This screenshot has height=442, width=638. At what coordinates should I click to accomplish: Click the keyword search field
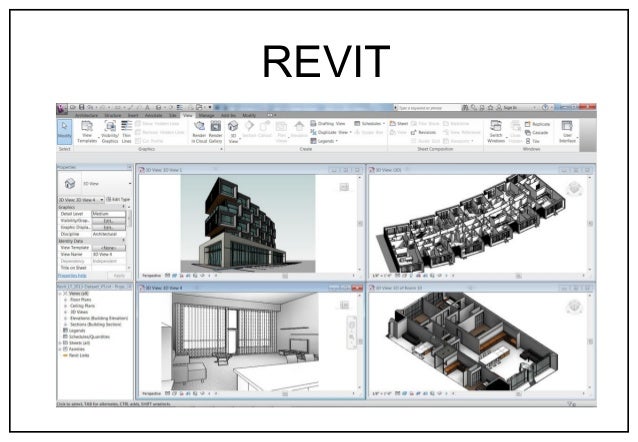[428, 108]
